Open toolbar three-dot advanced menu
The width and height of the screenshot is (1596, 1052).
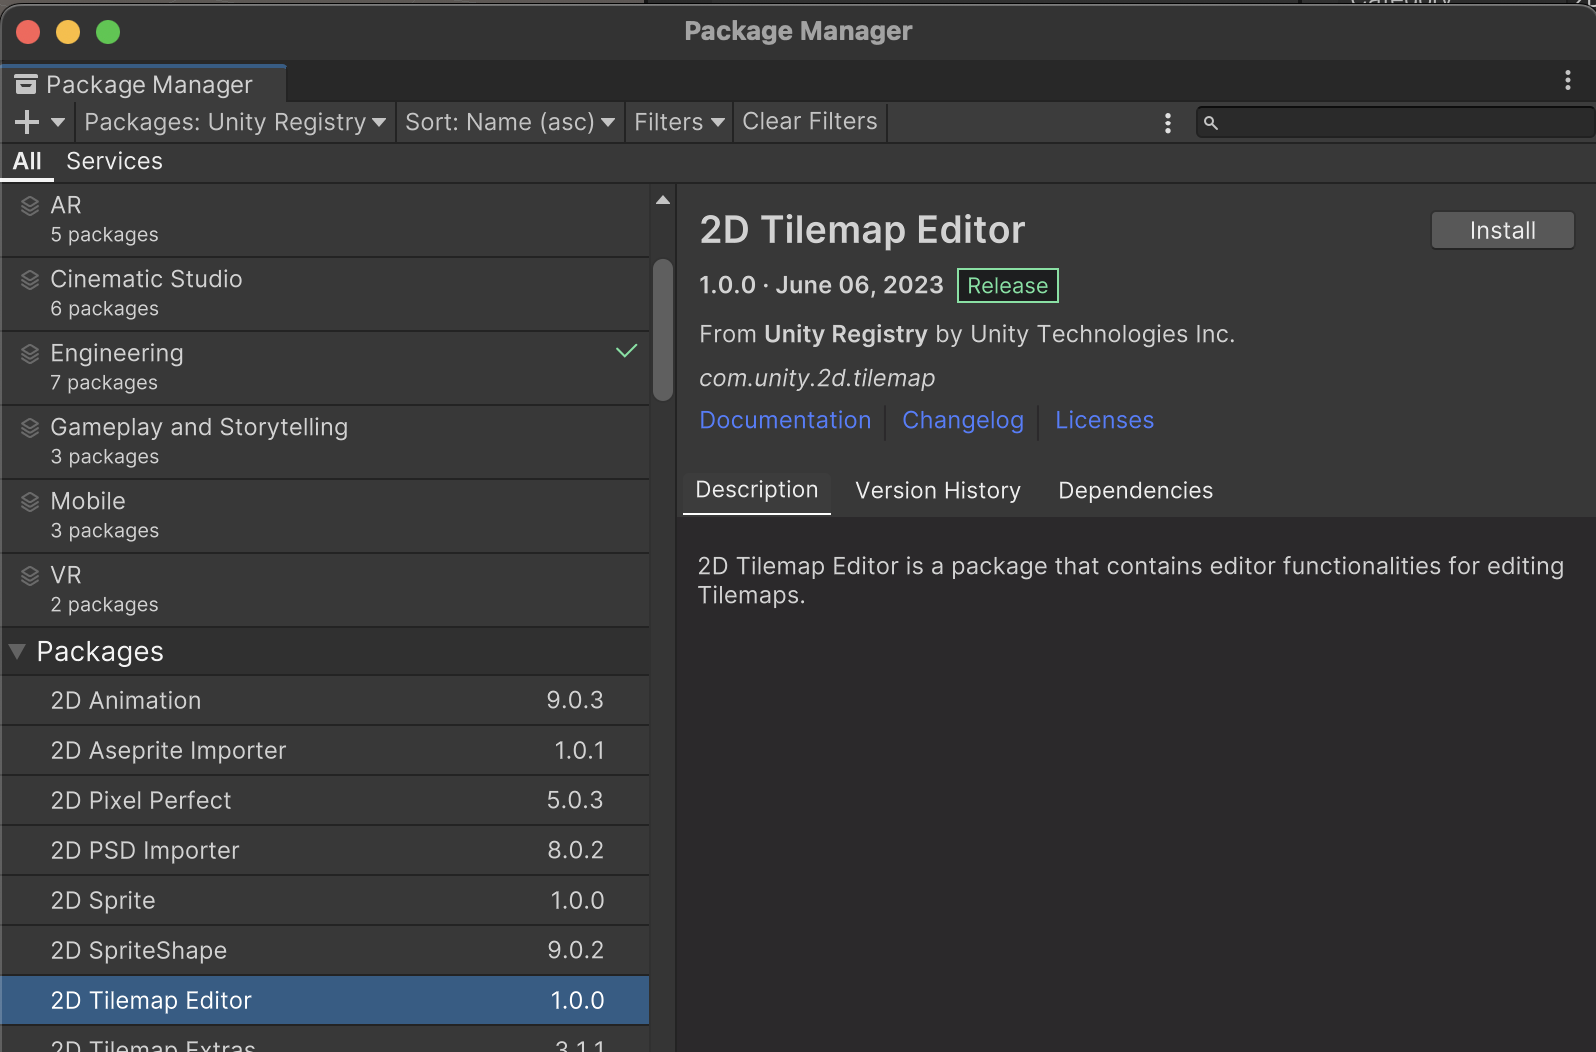pyautogui.click(x=1167, y=122)
